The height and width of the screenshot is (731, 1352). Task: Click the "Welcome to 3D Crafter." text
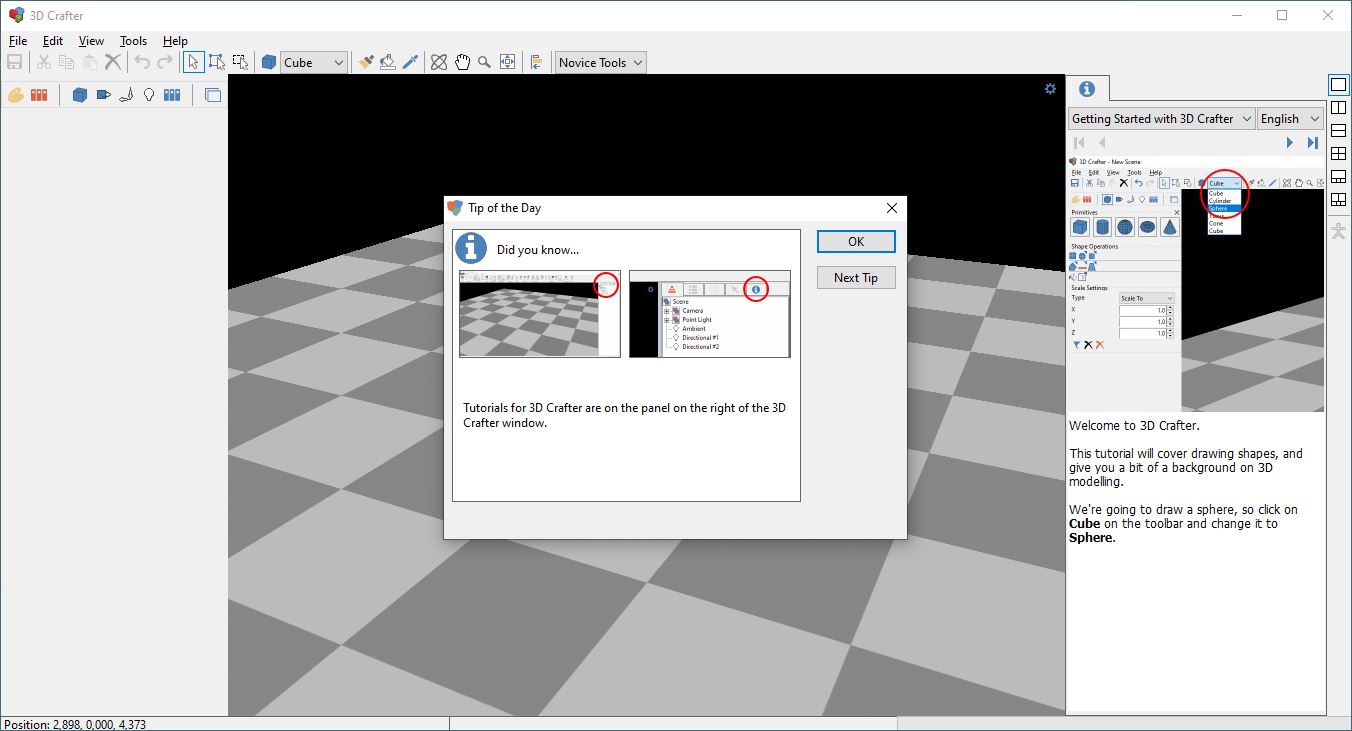[1135, 425]
